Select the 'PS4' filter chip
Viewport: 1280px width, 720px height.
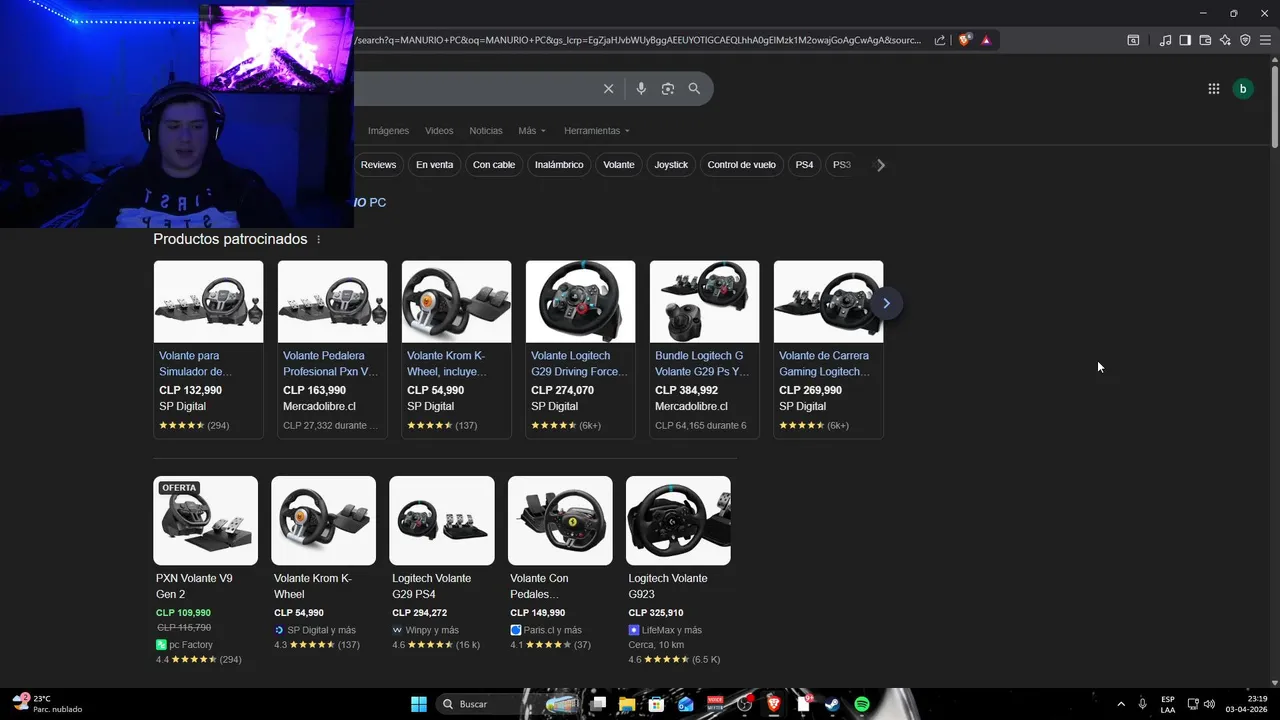(x=804, y=165)
